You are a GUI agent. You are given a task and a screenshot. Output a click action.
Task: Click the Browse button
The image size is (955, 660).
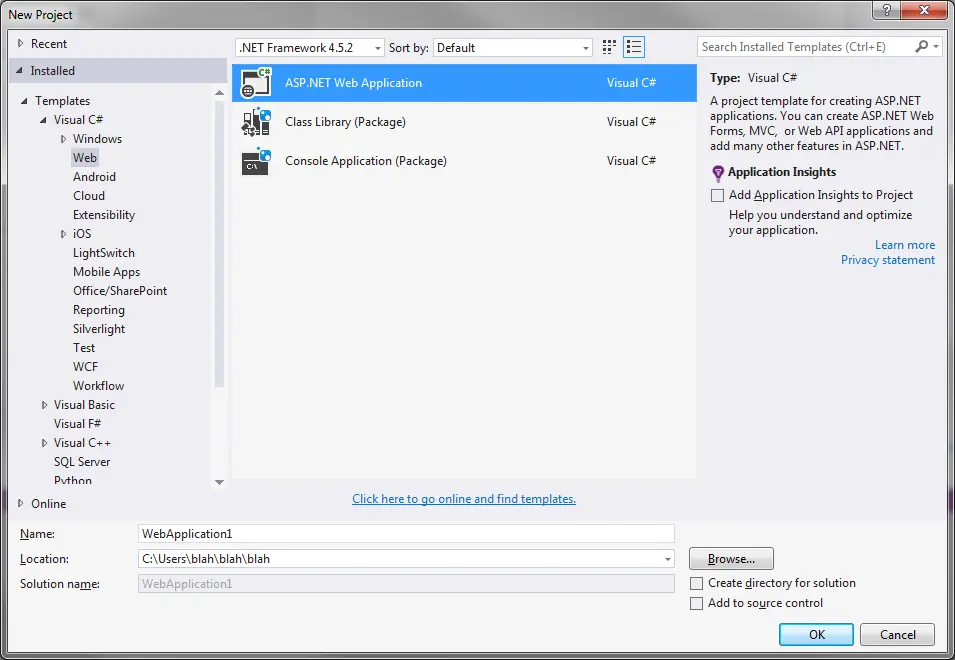pos(731,559)
